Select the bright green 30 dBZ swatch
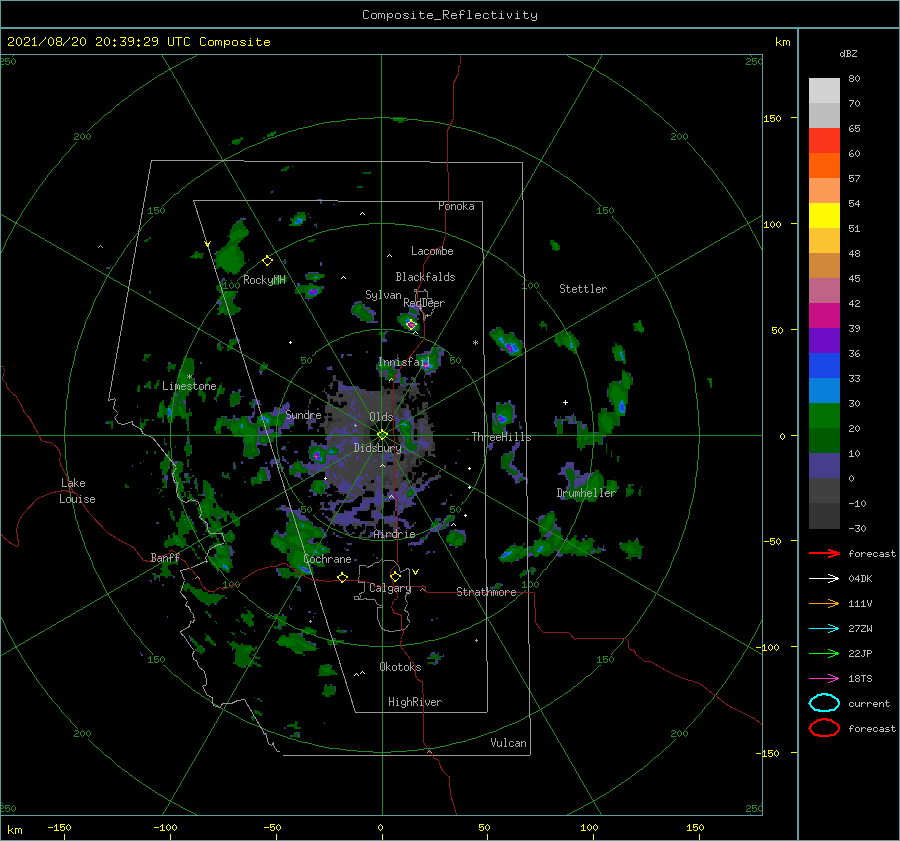This screenshot has height=841, width=900. pos(824,415)
